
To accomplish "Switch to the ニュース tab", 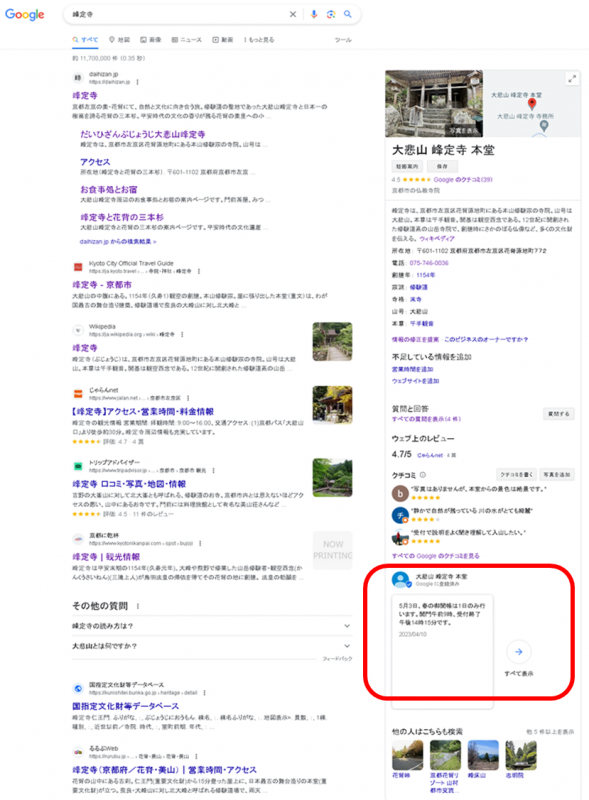I will pyautogui.click(x=186, y=40).
